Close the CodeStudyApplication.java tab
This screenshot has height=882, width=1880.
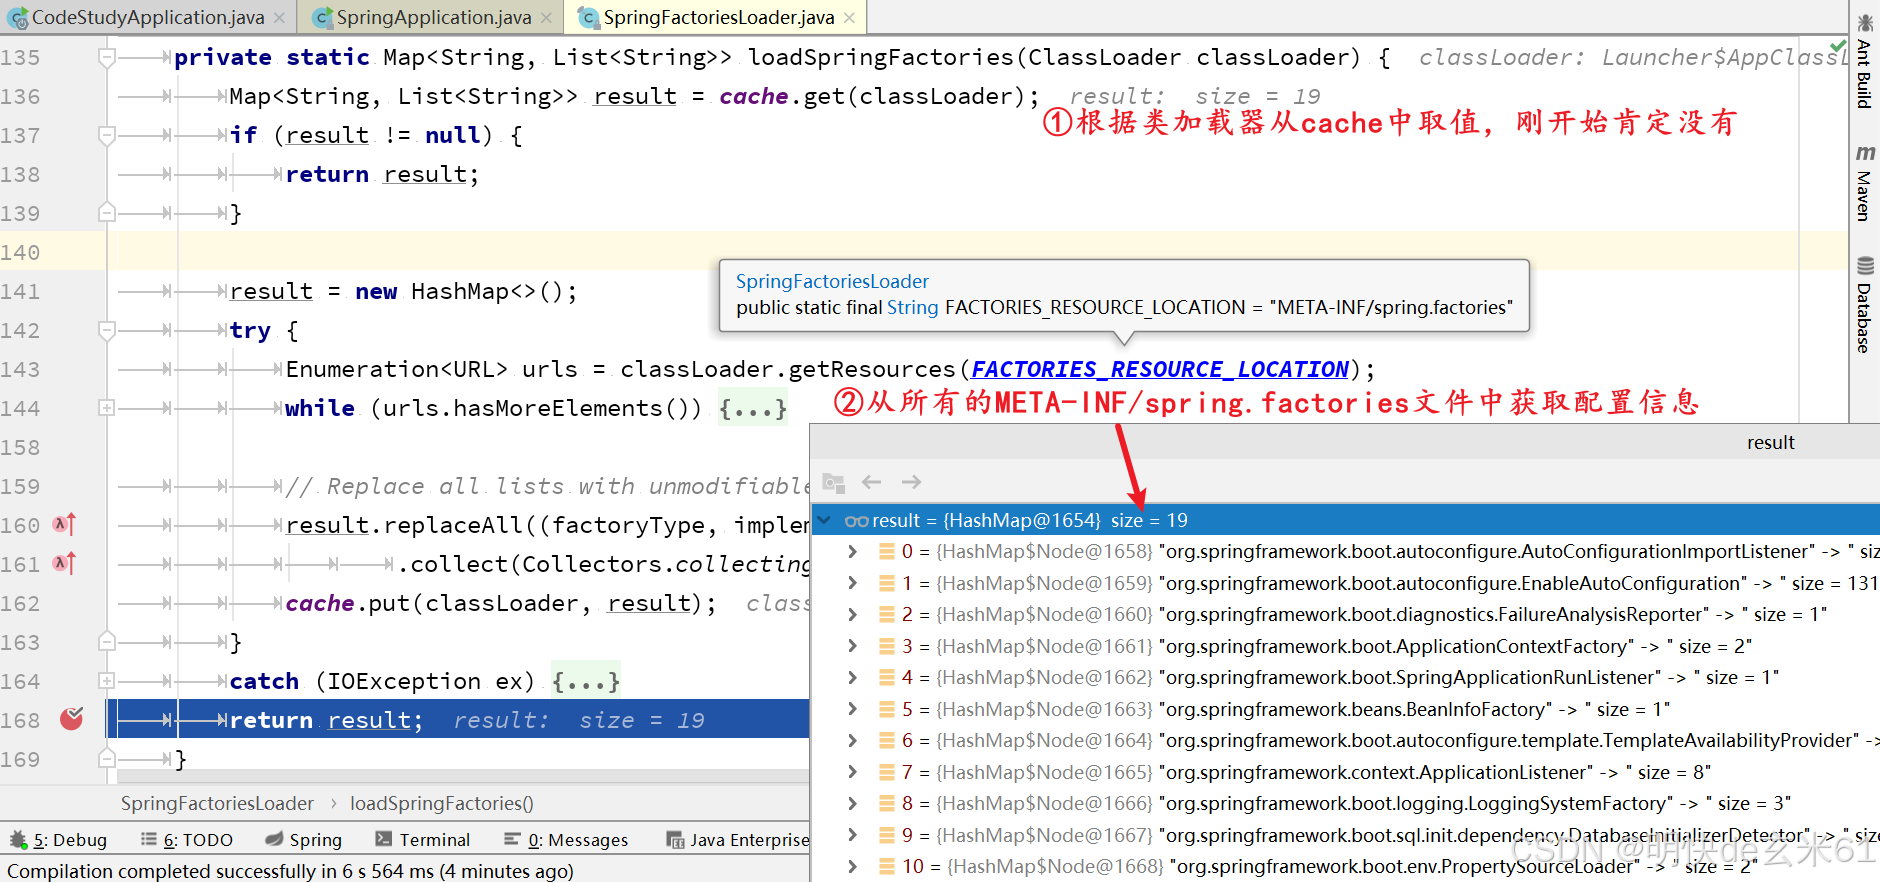[279, 18]
